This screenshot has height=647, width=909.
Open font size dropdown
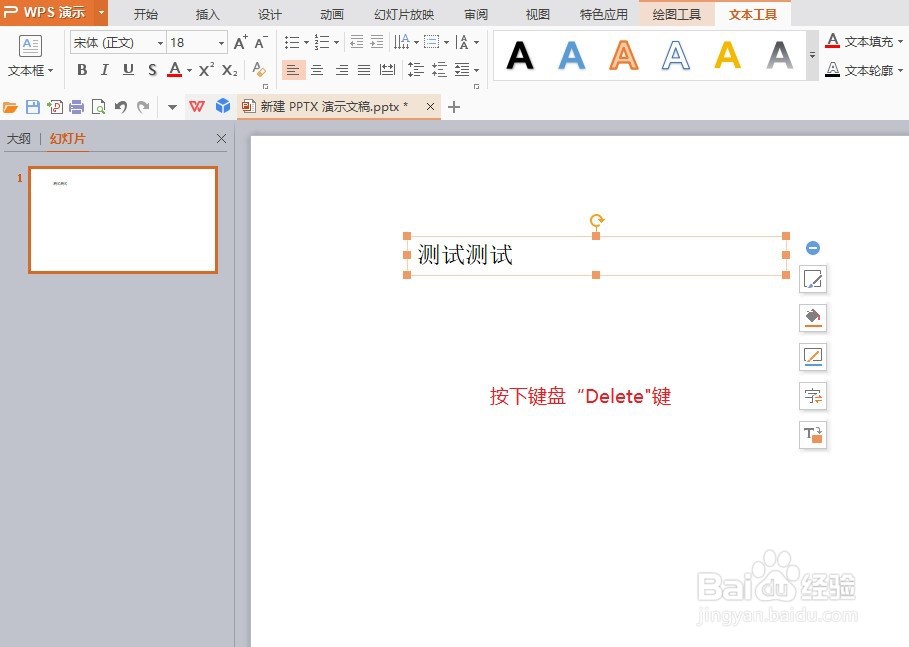[x=221, y=43]
